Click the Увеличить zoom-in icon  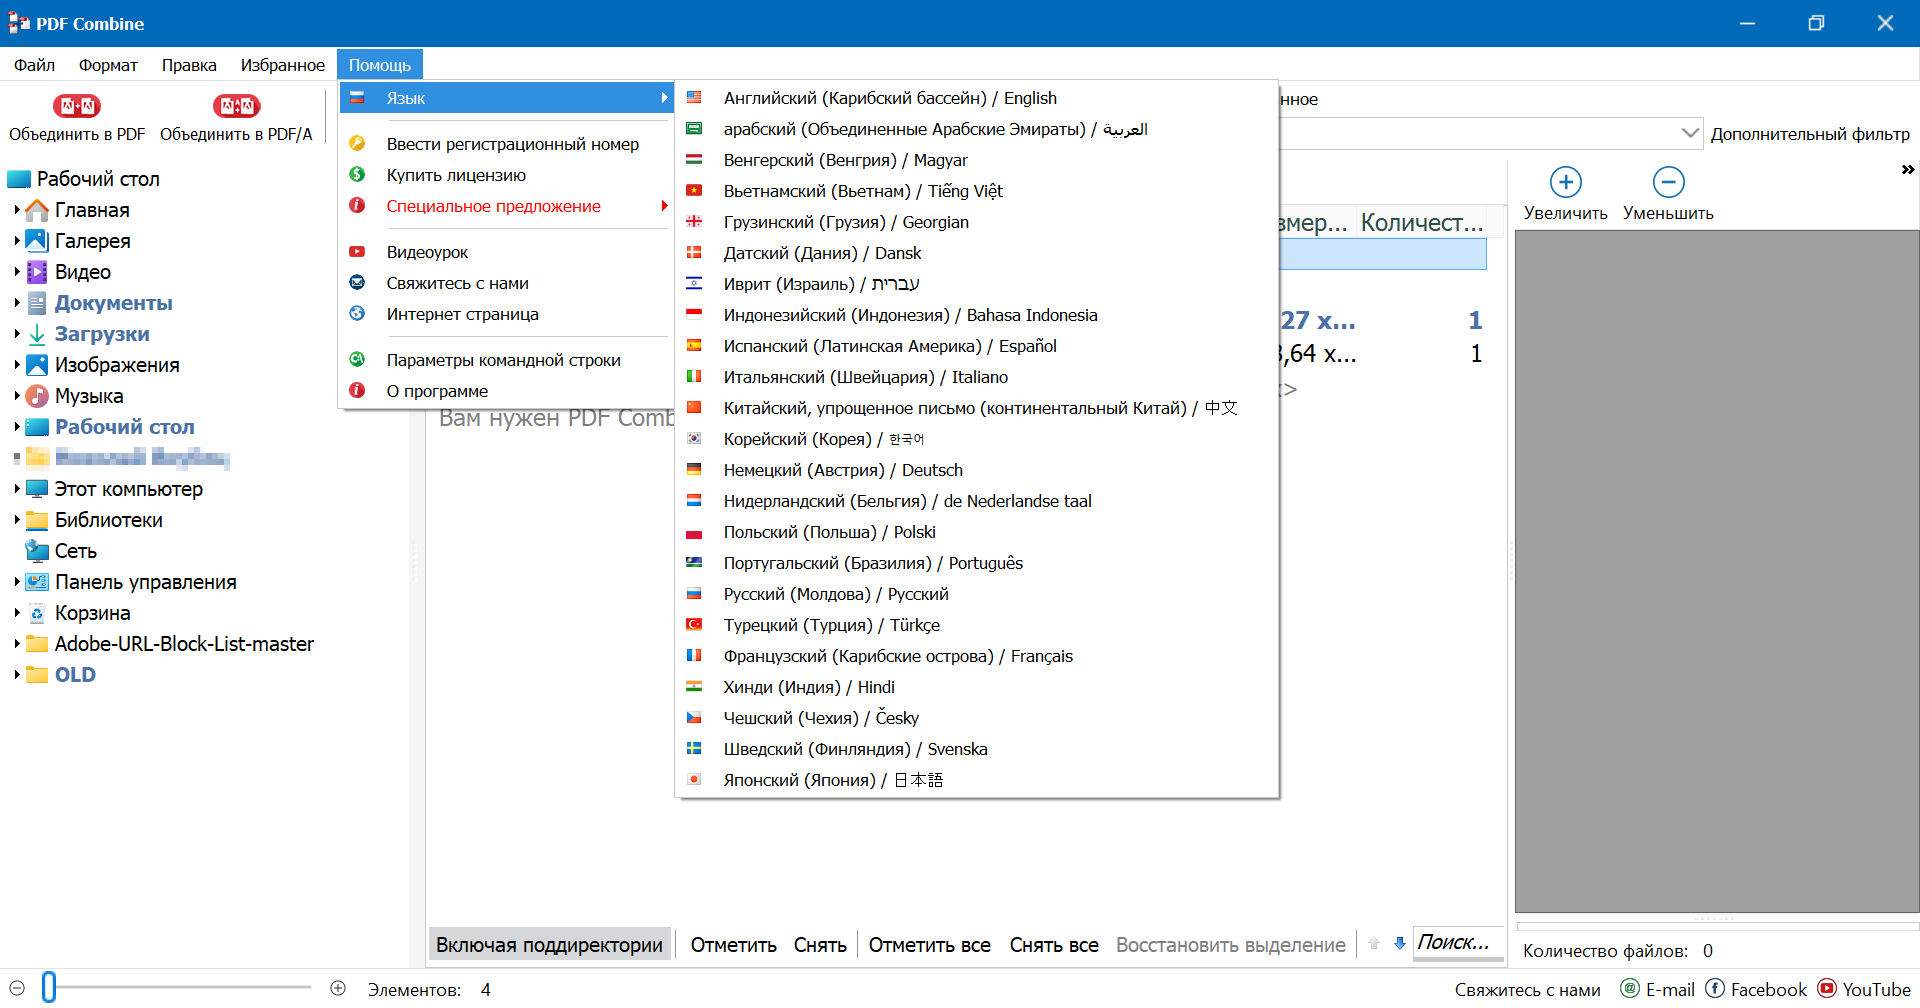pos(1565,182)
